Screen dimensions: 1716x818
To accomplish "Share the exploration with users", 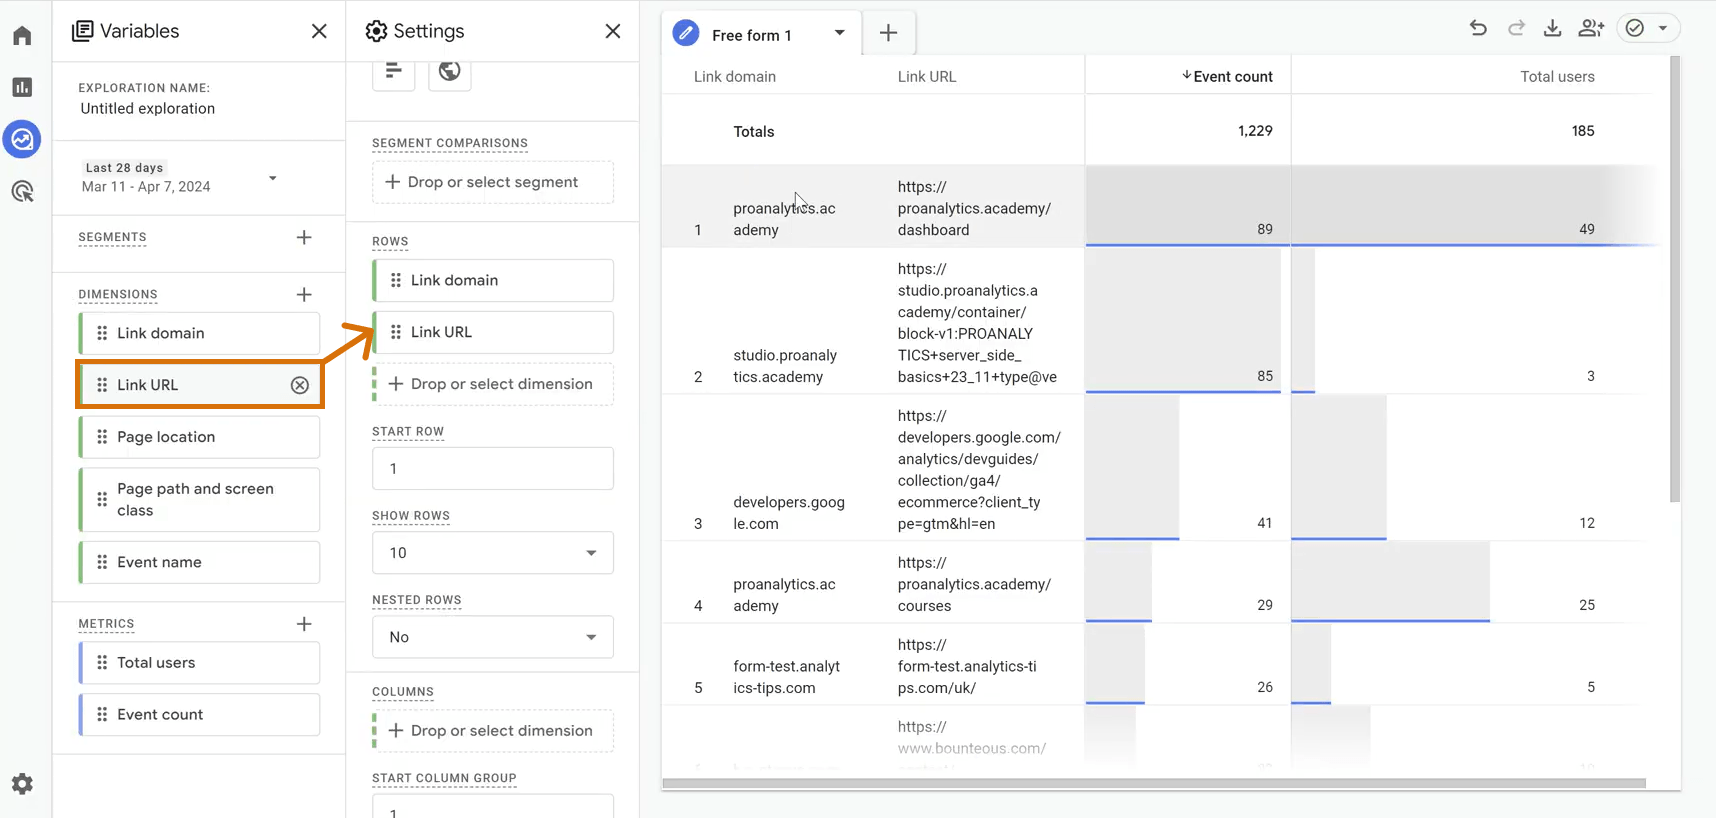I will pos(1591,28).
